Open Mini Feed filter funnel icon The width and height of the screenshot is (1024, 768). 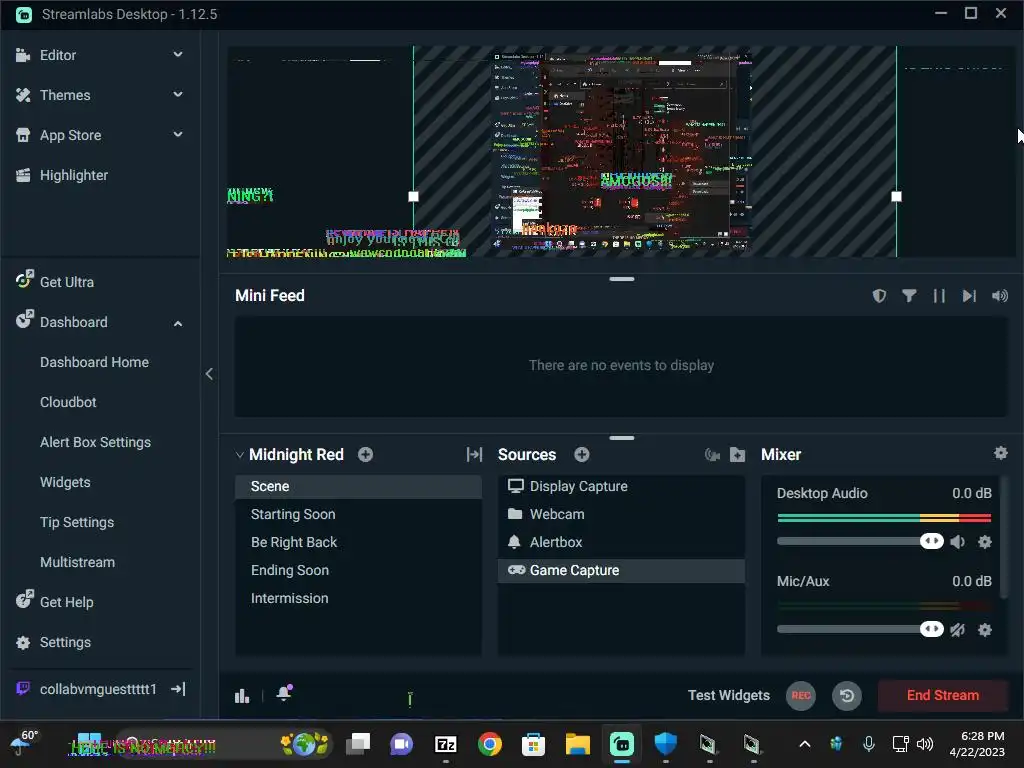(x=909, y=296)
